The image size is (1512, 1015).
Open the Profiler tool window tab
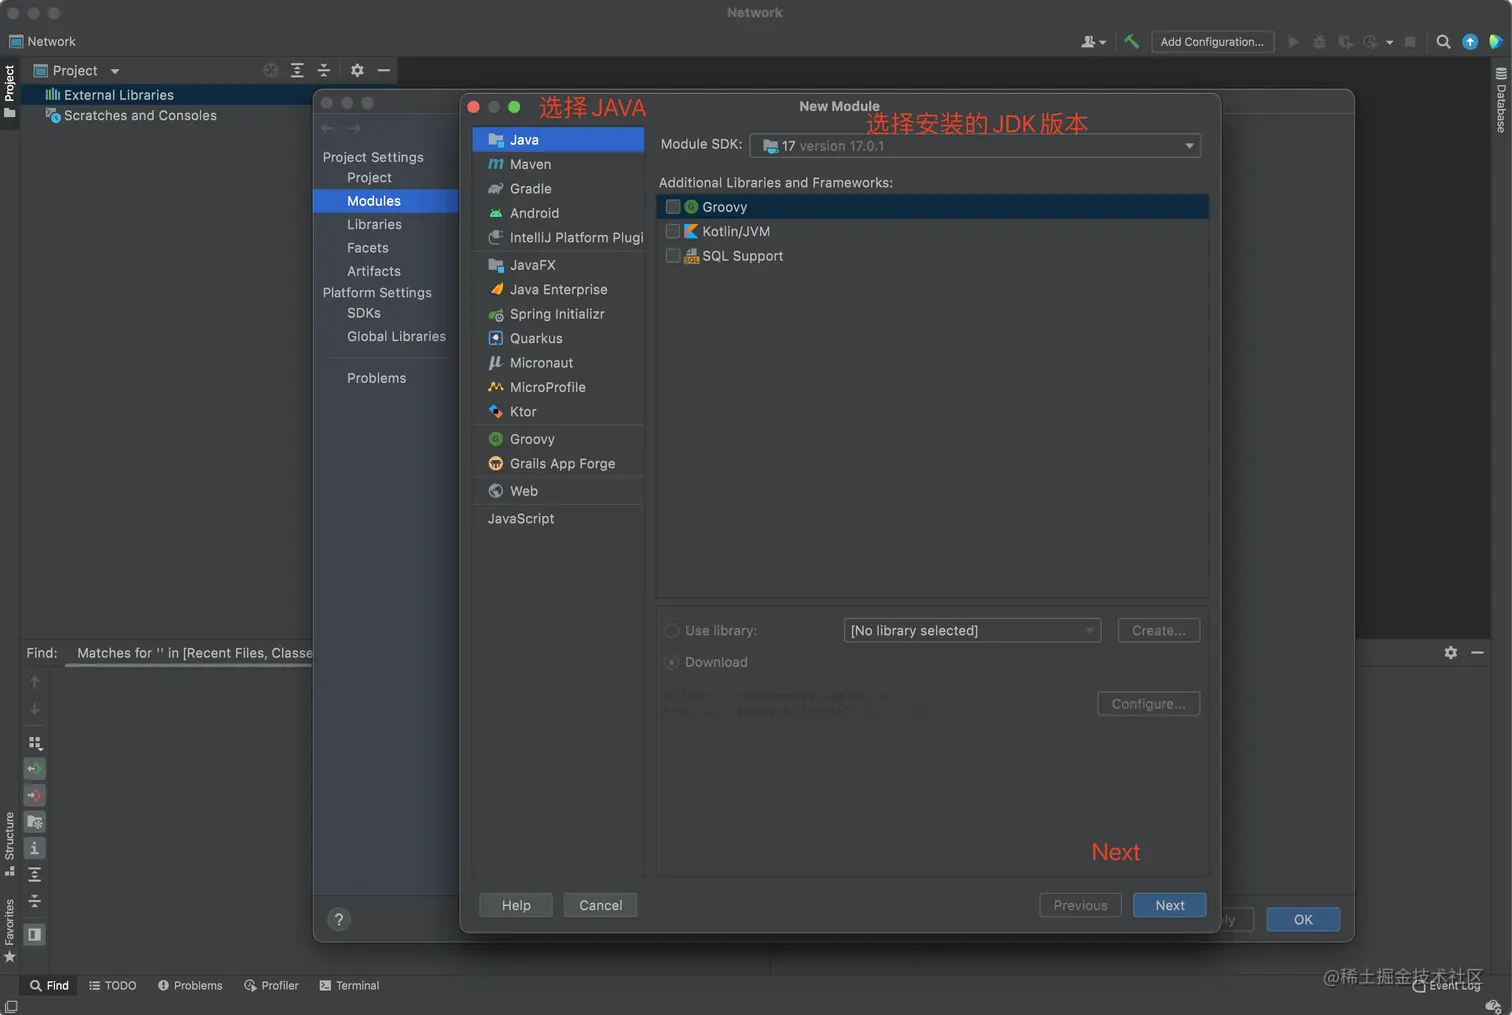click(x=271, y=985)
